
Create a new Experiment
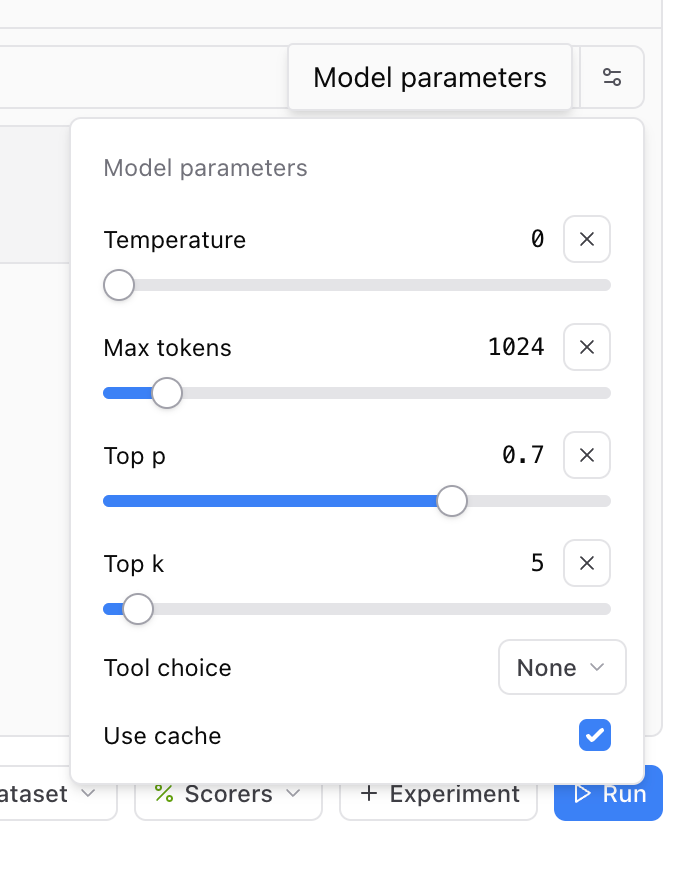click(438, 793)
